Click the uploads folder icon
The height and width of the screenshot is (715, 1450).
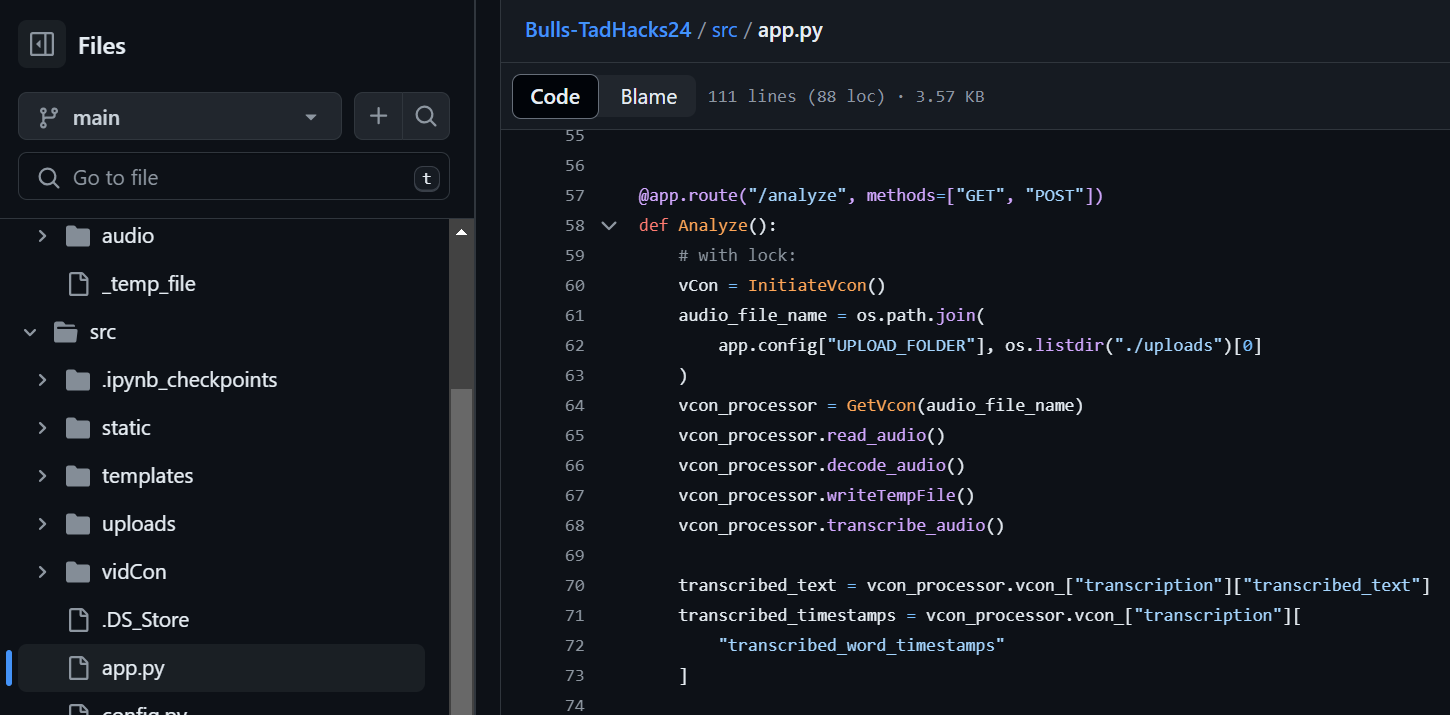pyautogui.click(x=78, y=524)
